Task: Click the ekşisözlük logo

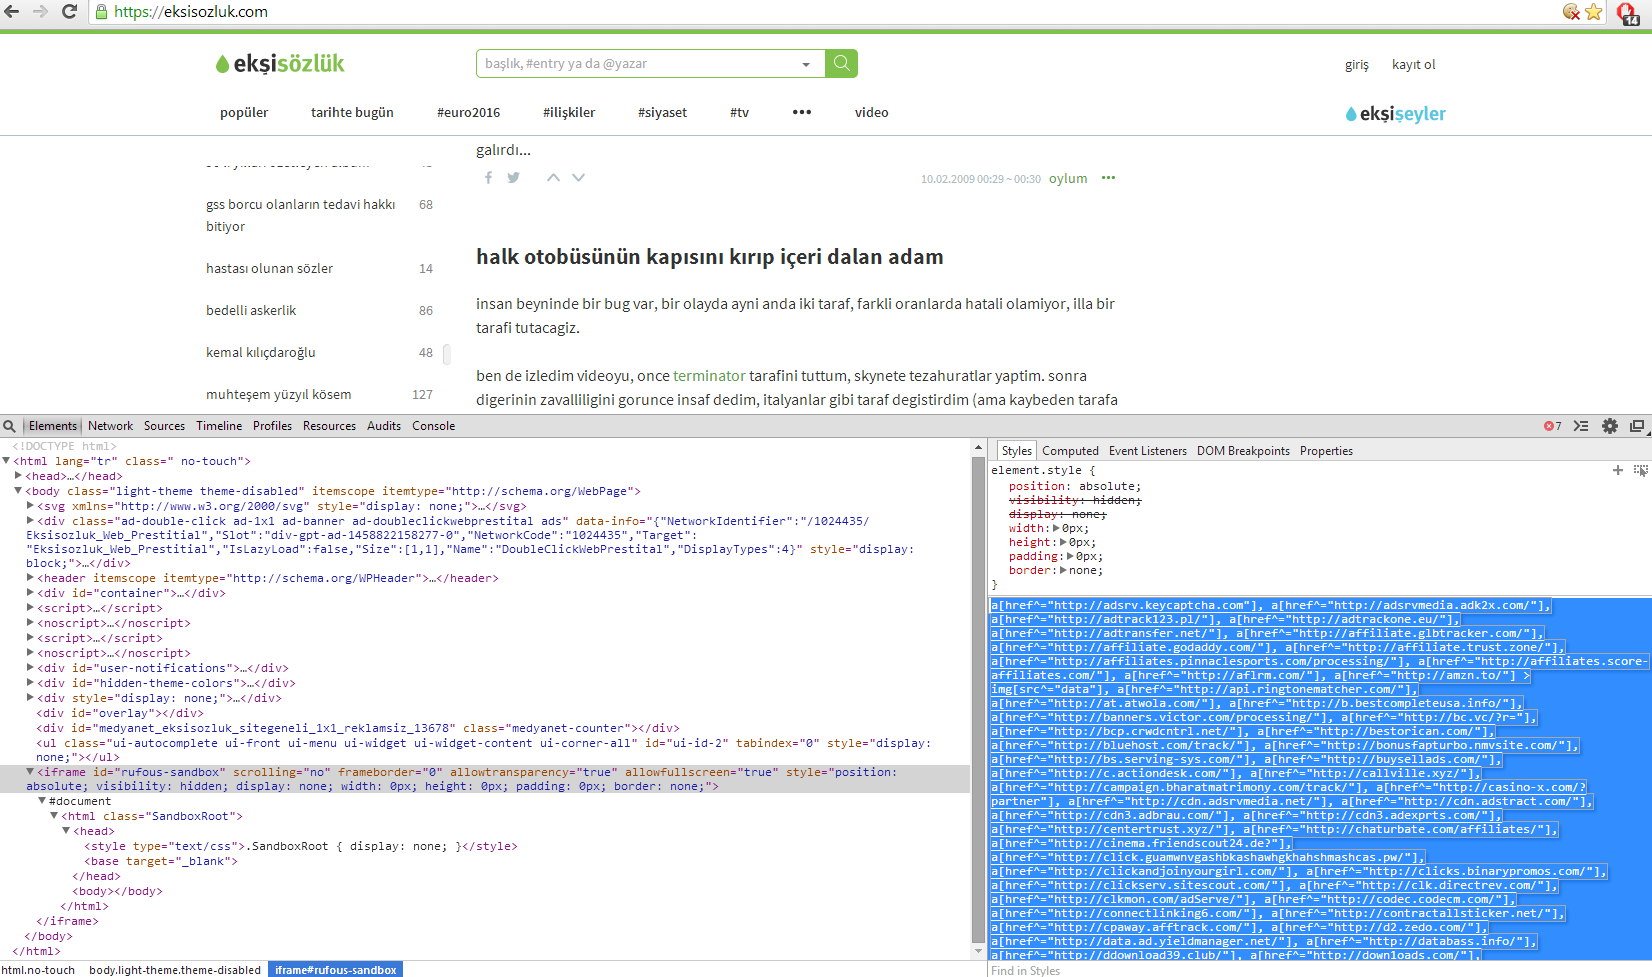Action: pos(280,64)
